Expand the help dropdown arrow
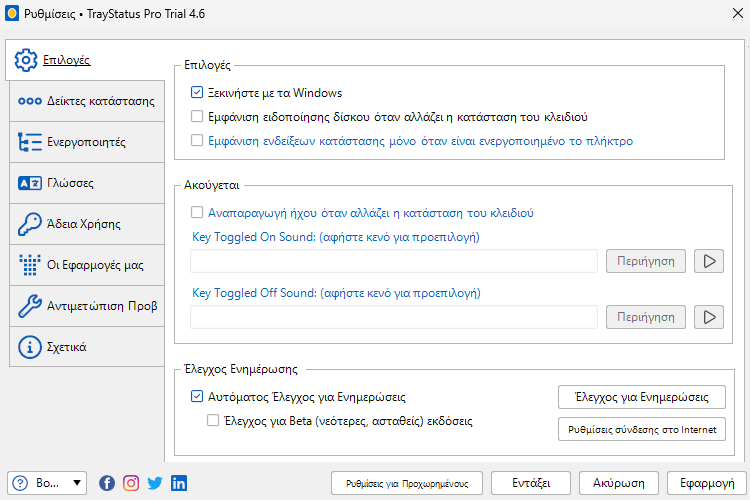750x500 pixels. [x=77, y=483]
